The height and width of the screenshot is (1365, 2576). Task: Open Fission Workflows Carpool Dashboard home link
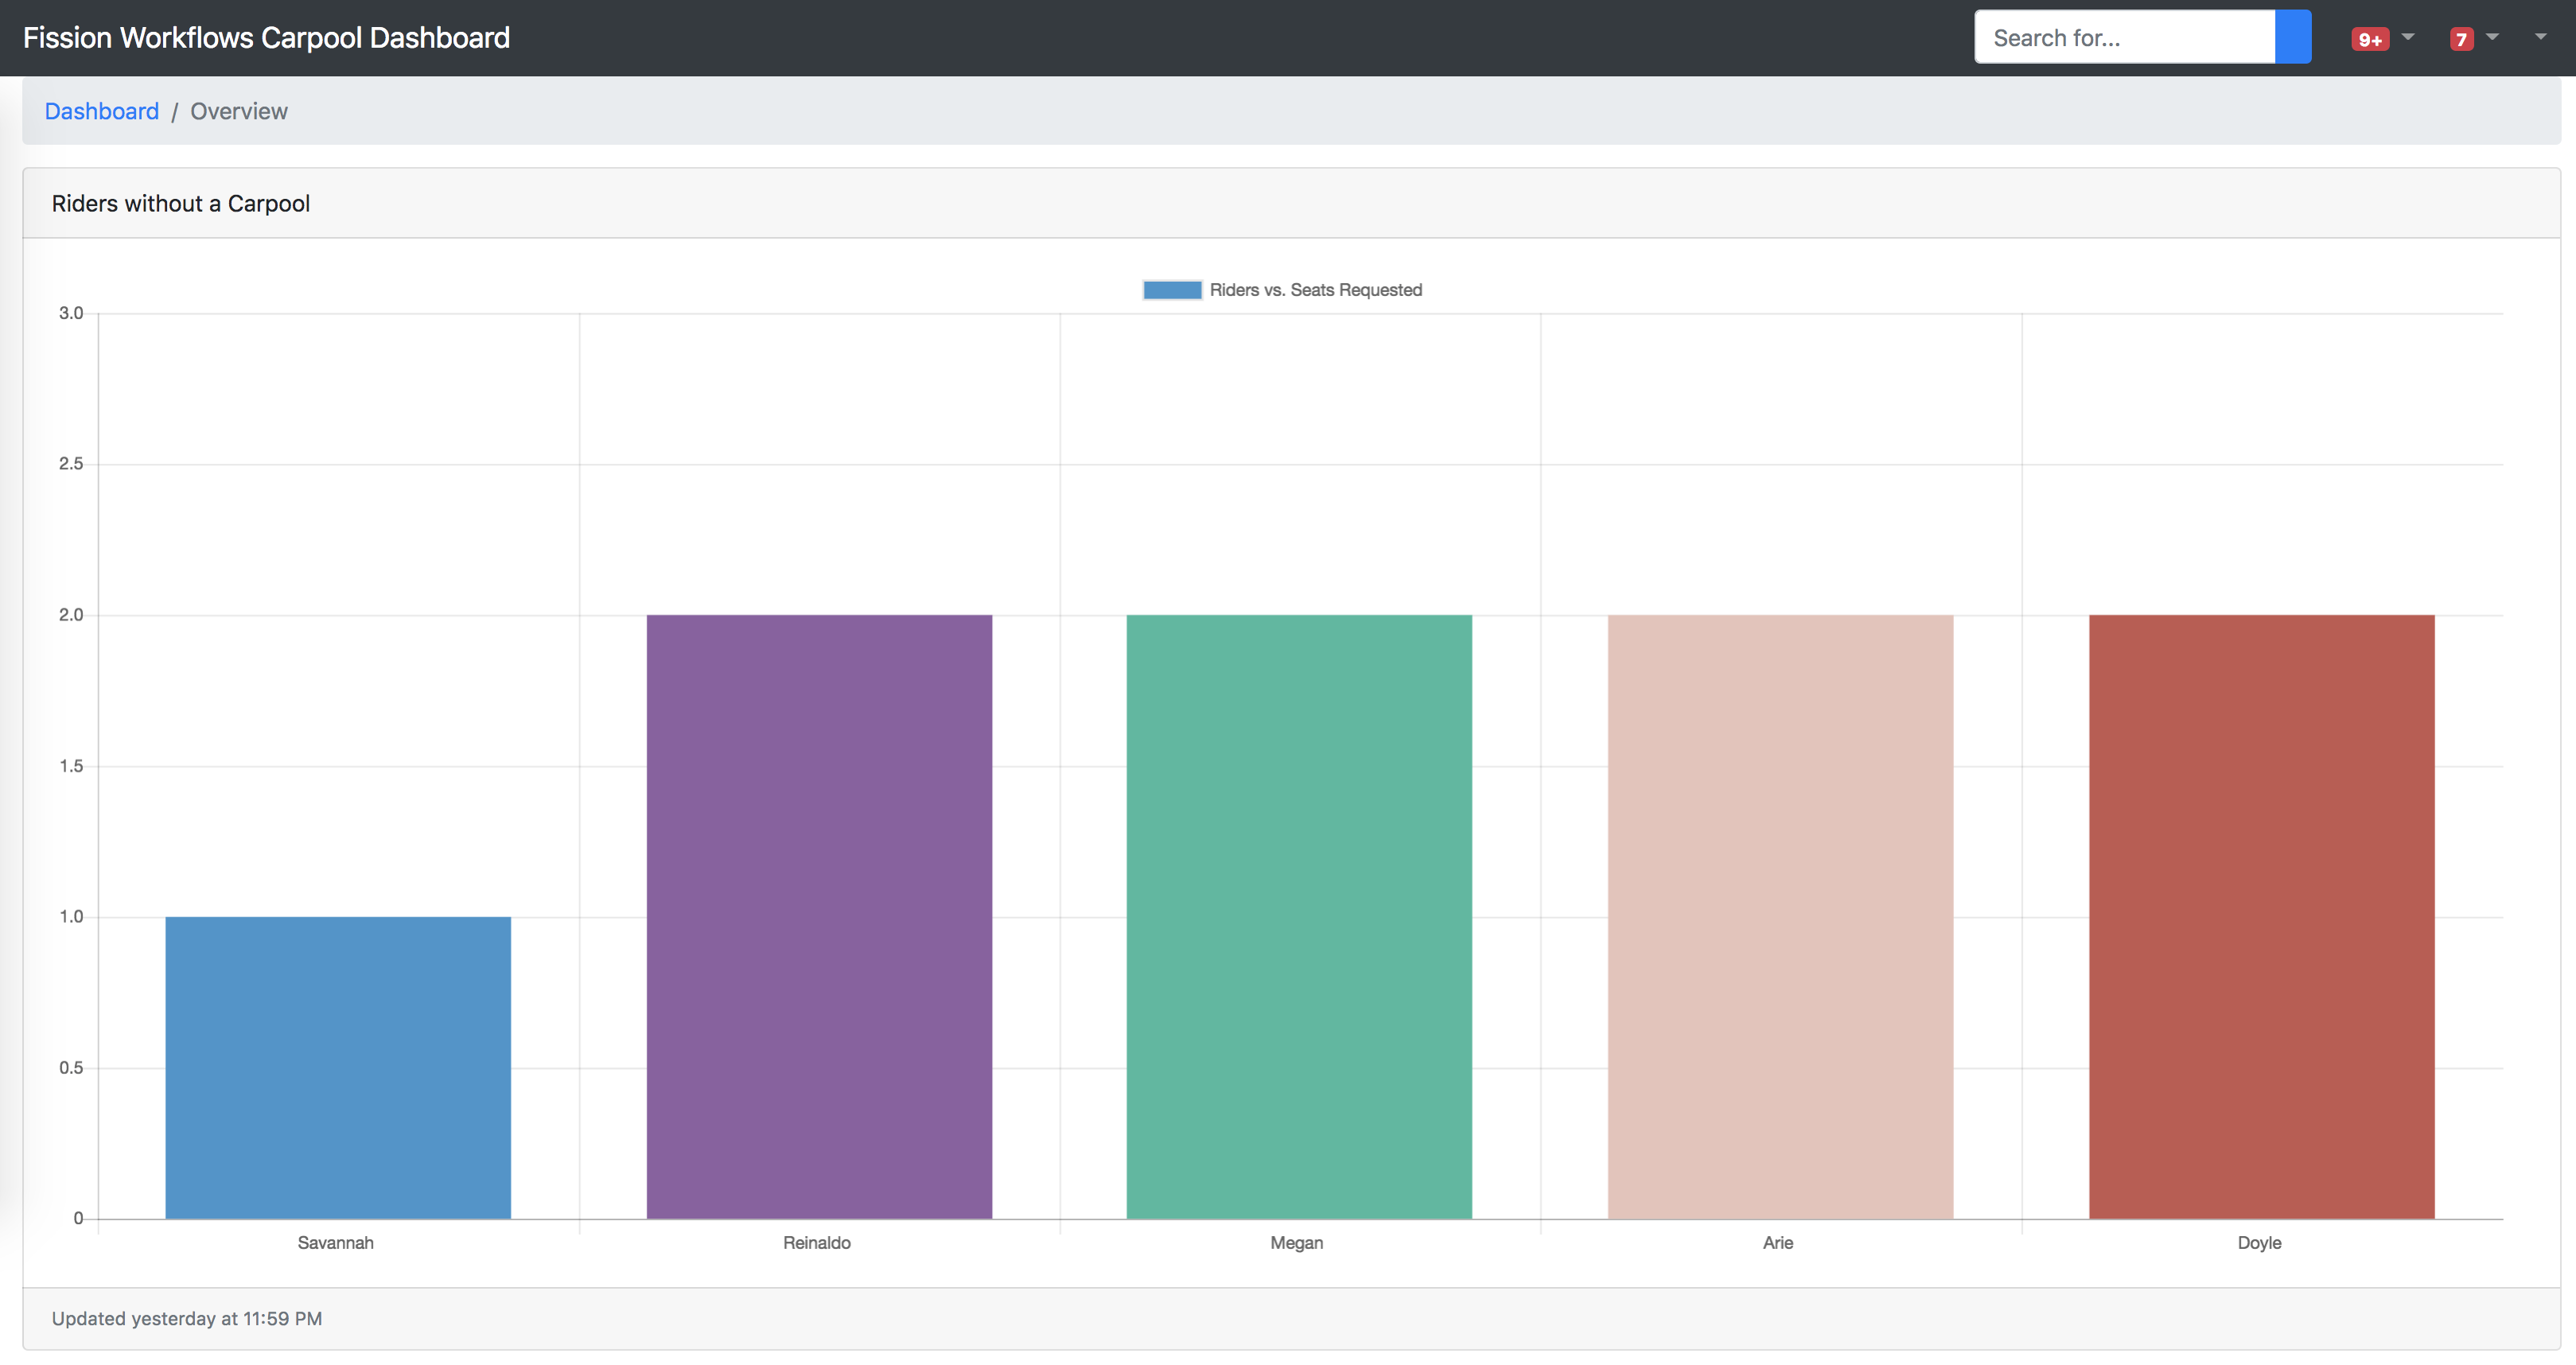pyautogui.click(x=266, y=38)
